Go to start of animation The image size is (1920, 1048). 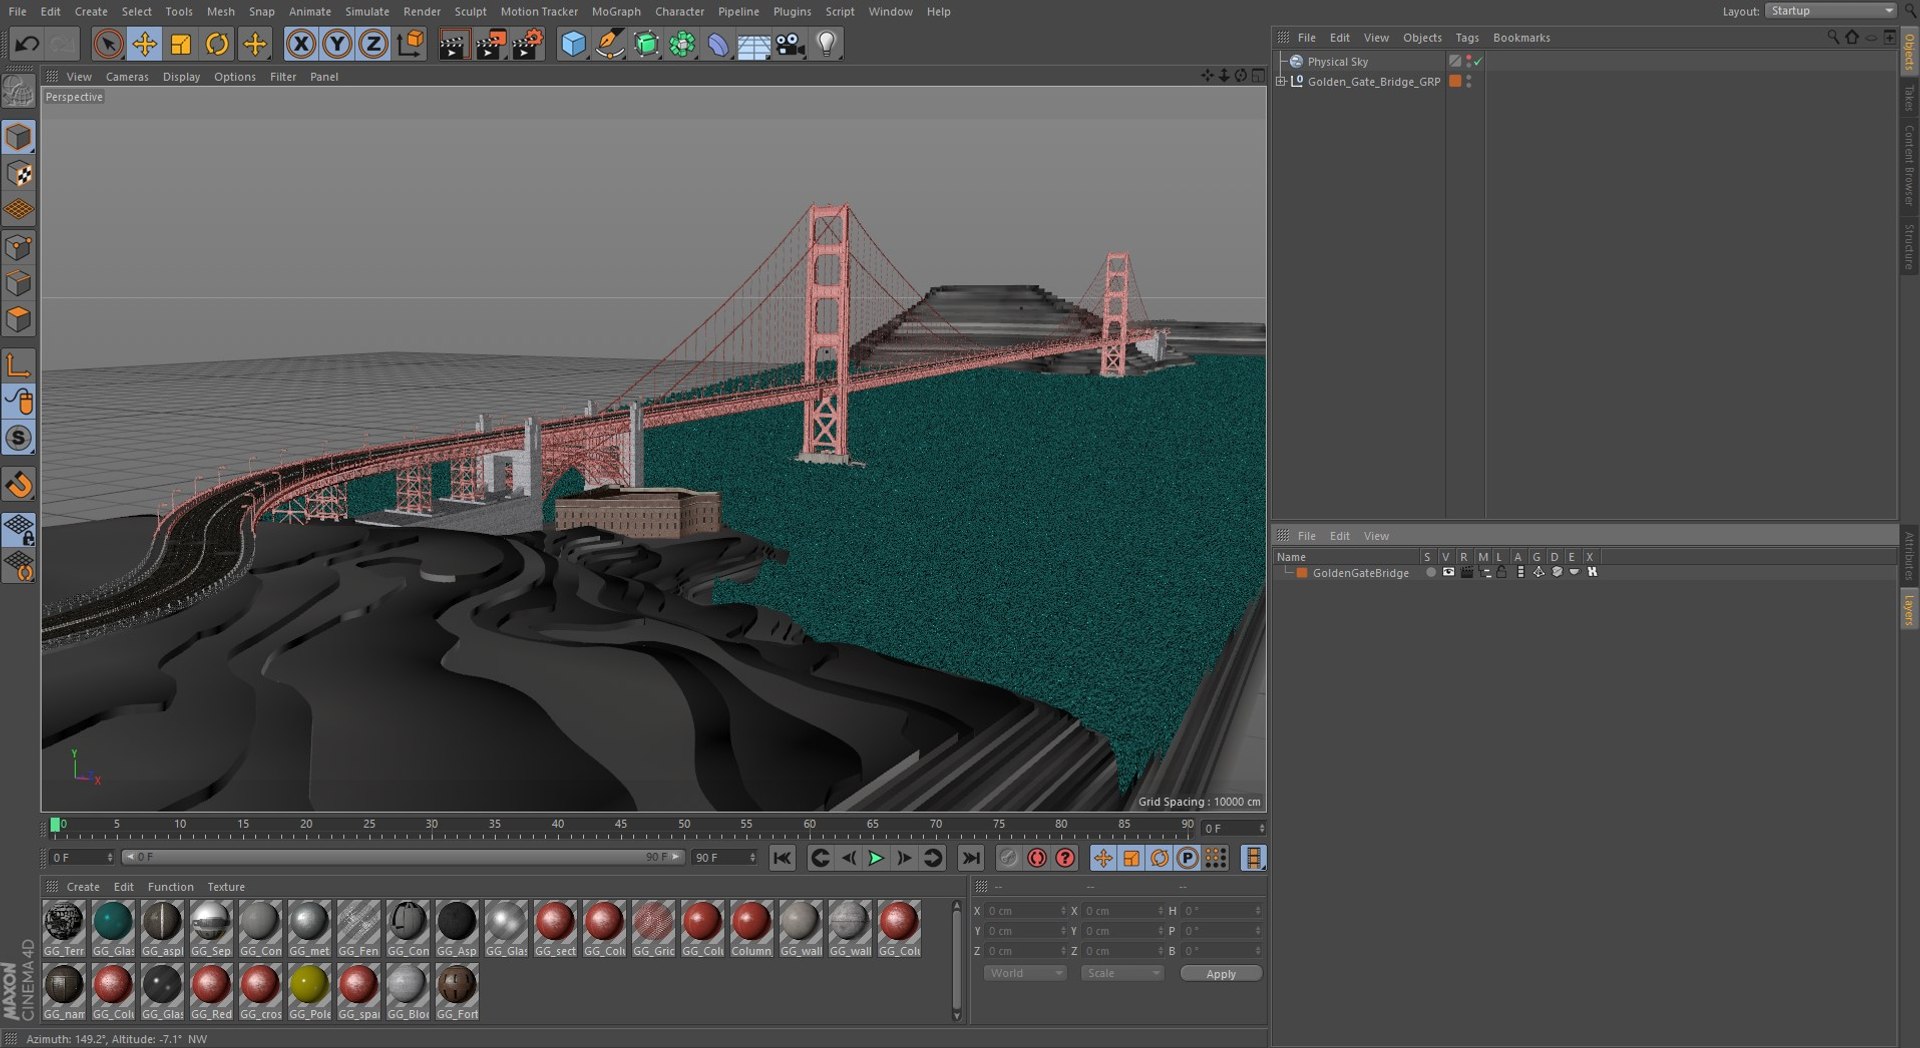click(782, 858)
